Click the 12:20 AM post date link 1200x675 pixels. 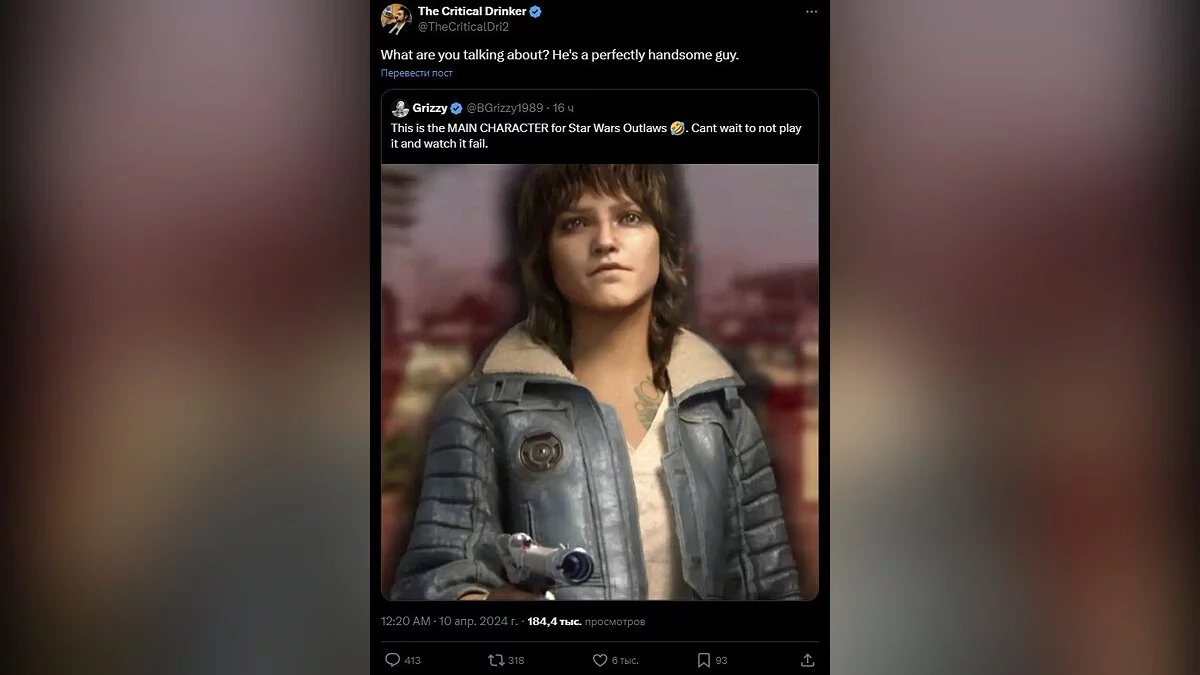tap(449, 621)
